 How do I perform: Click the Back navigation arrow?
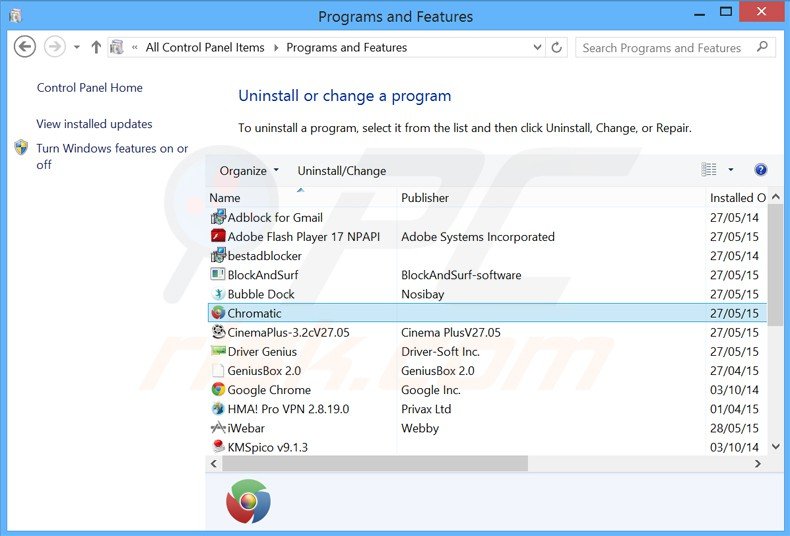[x=24, y=47]
